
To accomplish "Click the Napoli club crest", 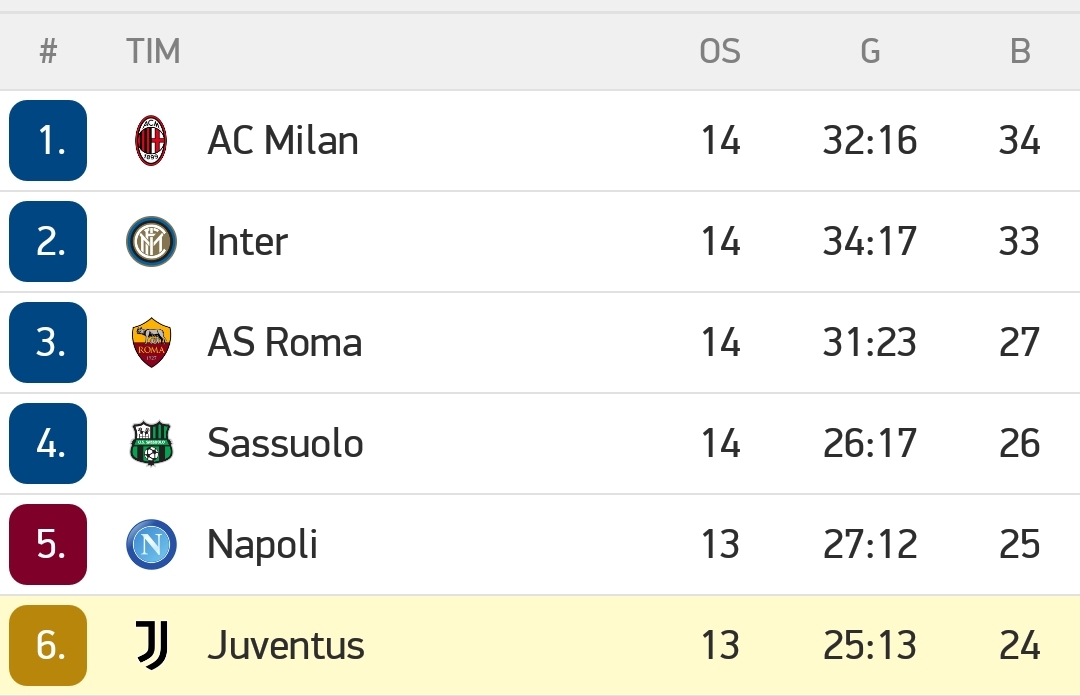I will tap(152, 544).
